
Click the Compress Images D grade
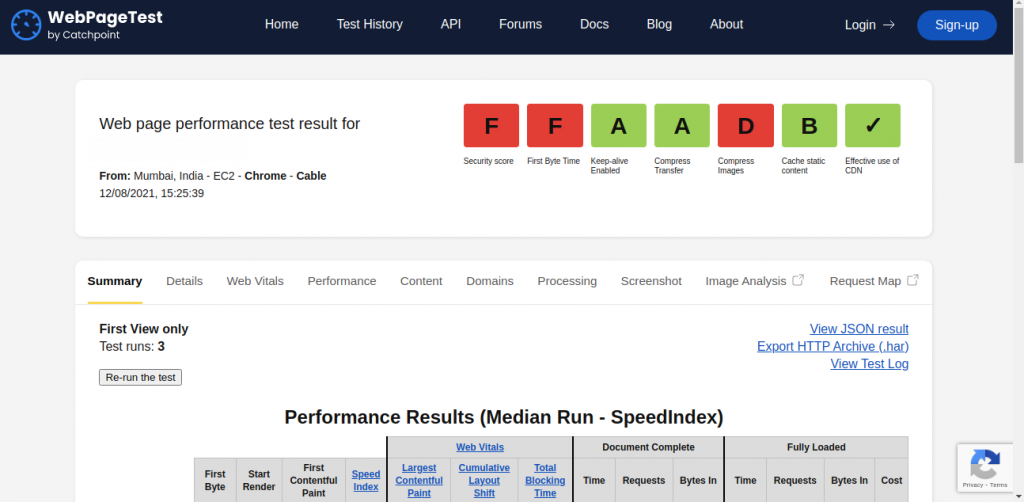point(745,125)
